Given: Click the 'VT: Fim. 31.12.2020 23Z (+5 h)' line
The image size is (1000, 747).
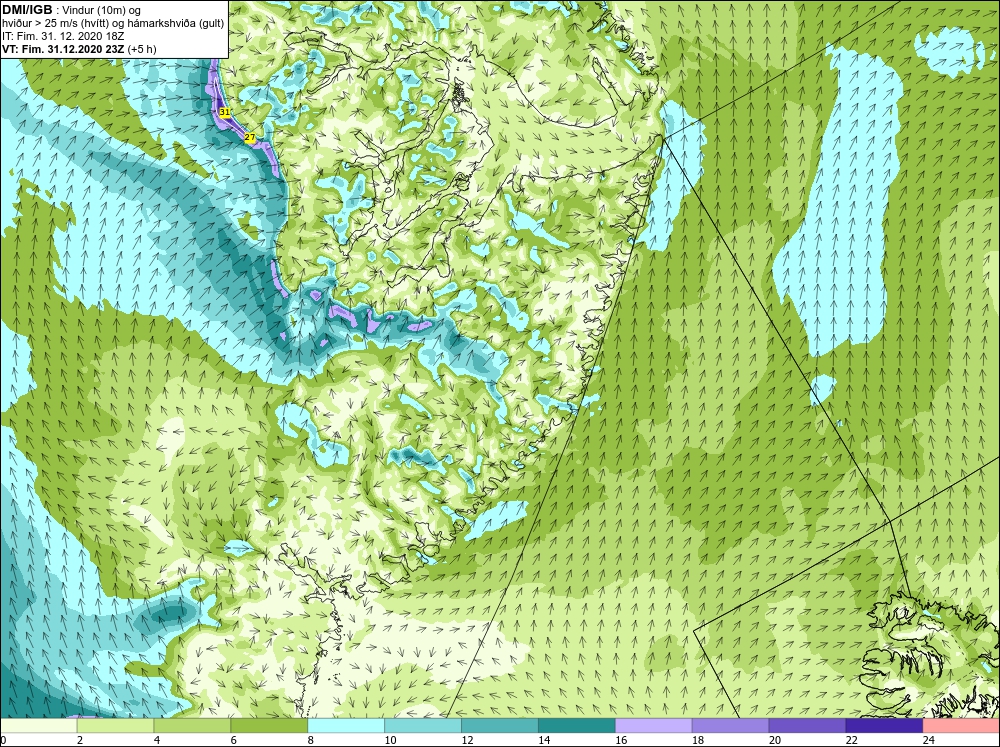Looking at the screenshot, I should tap(79, 48).
